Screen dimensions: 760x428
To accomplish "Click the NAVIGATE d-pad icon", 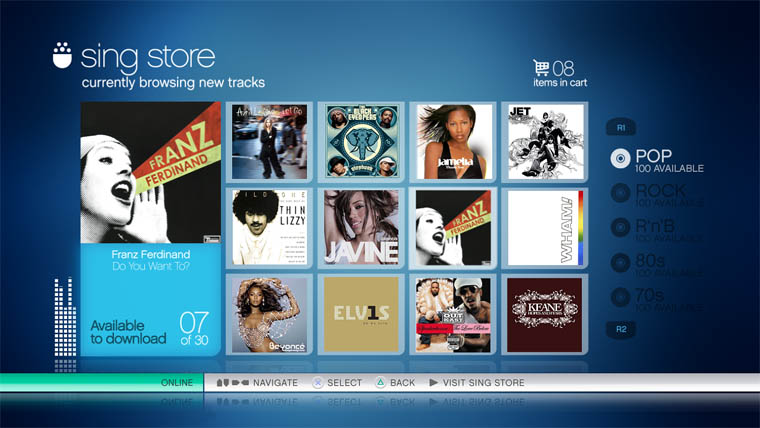I will click(232, 382).
